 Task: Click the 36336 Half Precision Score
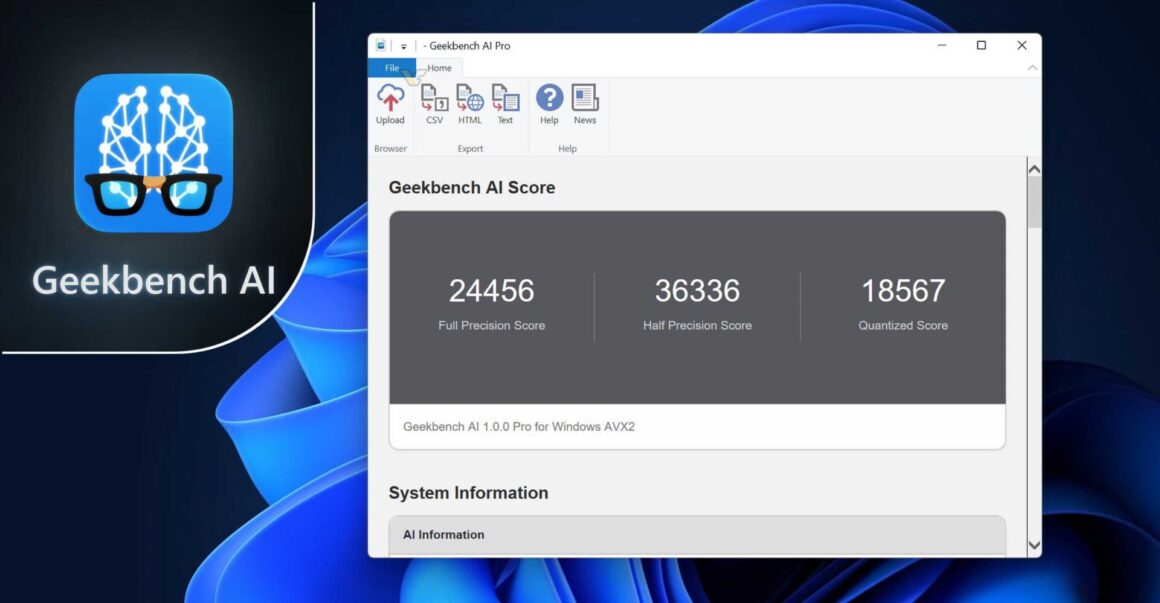coord(697,291)
